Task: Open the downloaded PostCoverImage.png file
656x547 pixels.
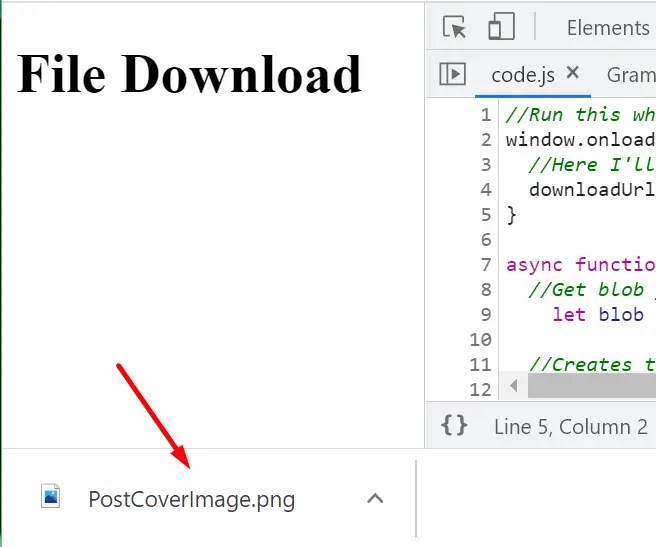Action: tap(192, 500)
